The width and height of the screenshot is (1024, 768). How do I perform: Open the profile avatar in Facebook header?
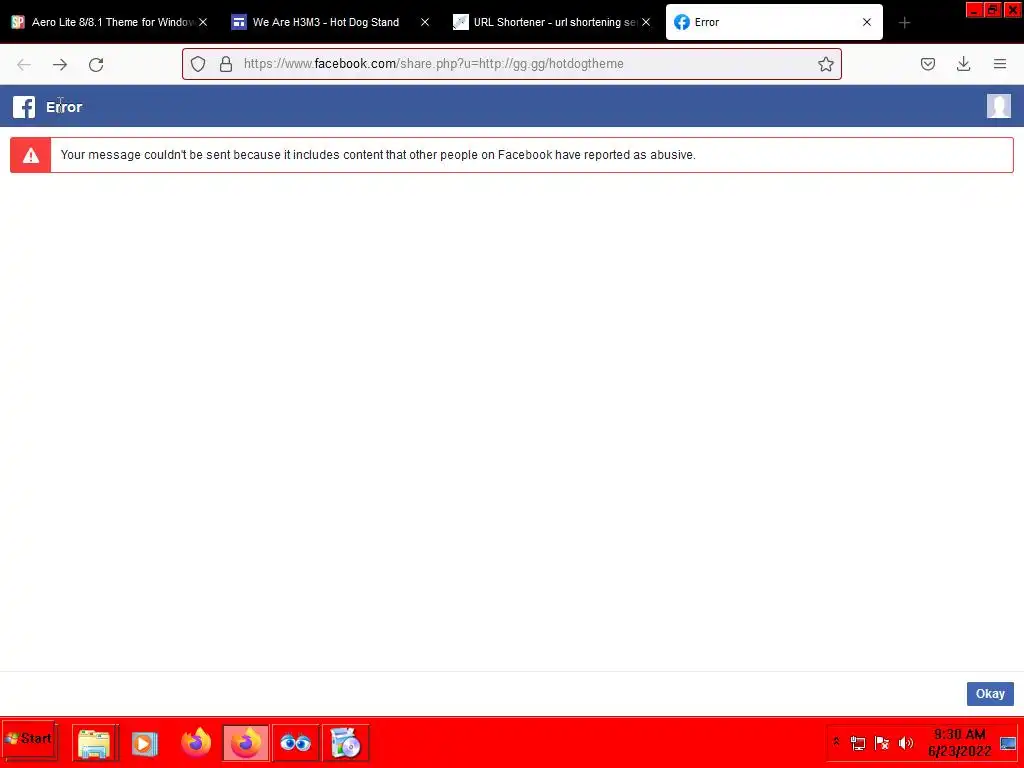pos(999,106)
